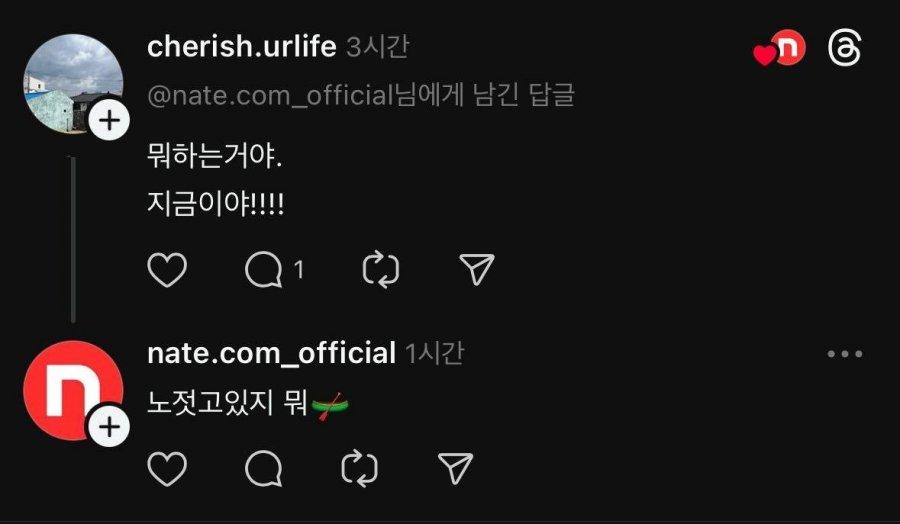Click the Threads logo icon

845,49
